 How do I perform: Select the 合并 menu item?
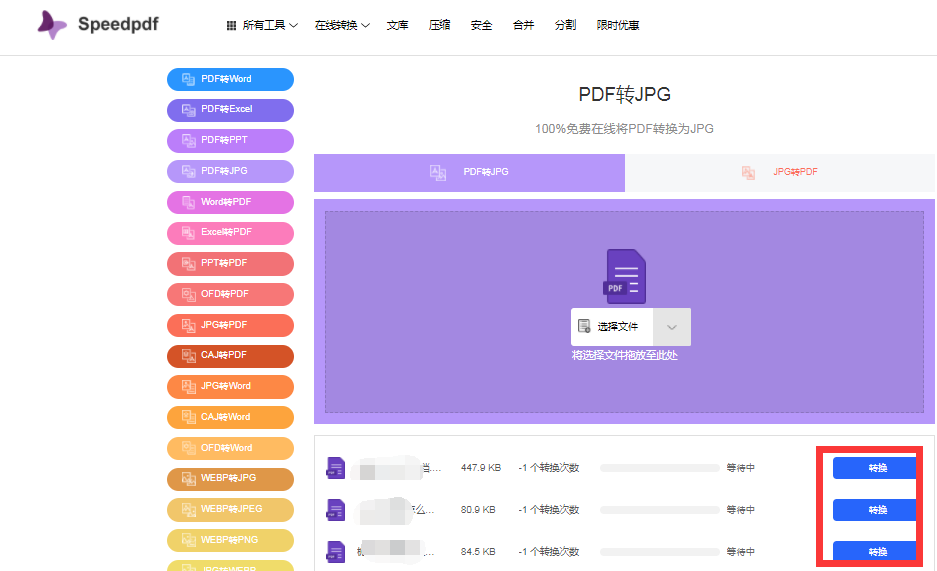[523, 25]
